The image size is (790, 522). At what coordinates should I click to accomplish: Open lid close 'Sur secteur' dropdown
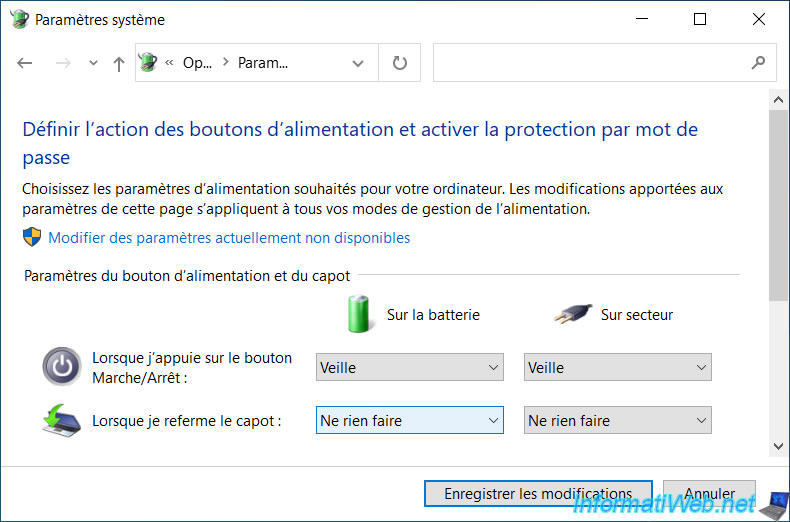[x=618, y=420]
